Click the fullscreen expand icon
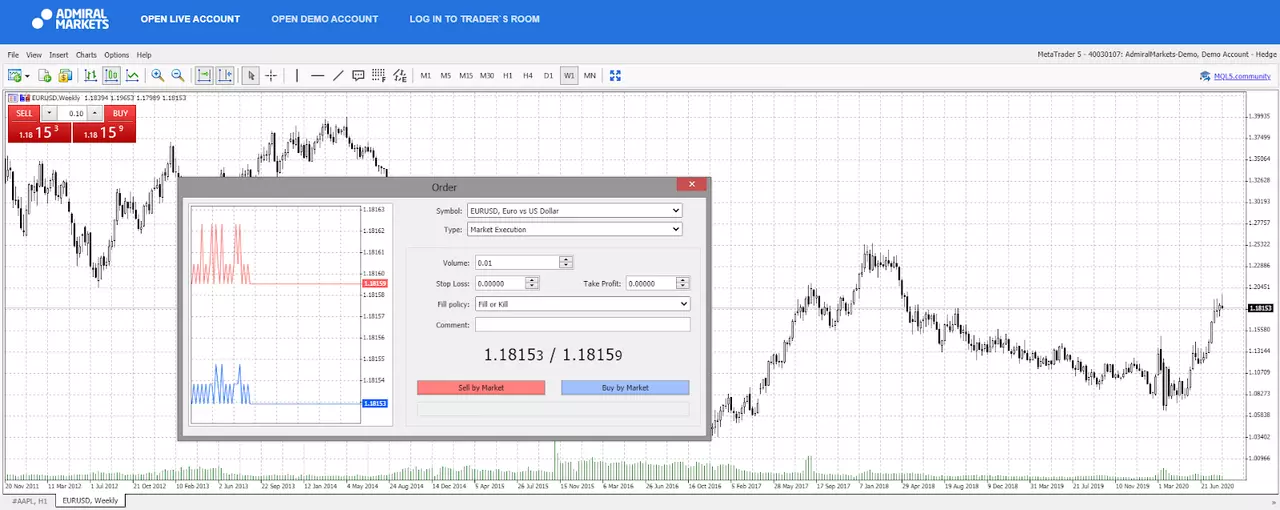This screenshot has width=1280, height=510. tap(616, 75)
